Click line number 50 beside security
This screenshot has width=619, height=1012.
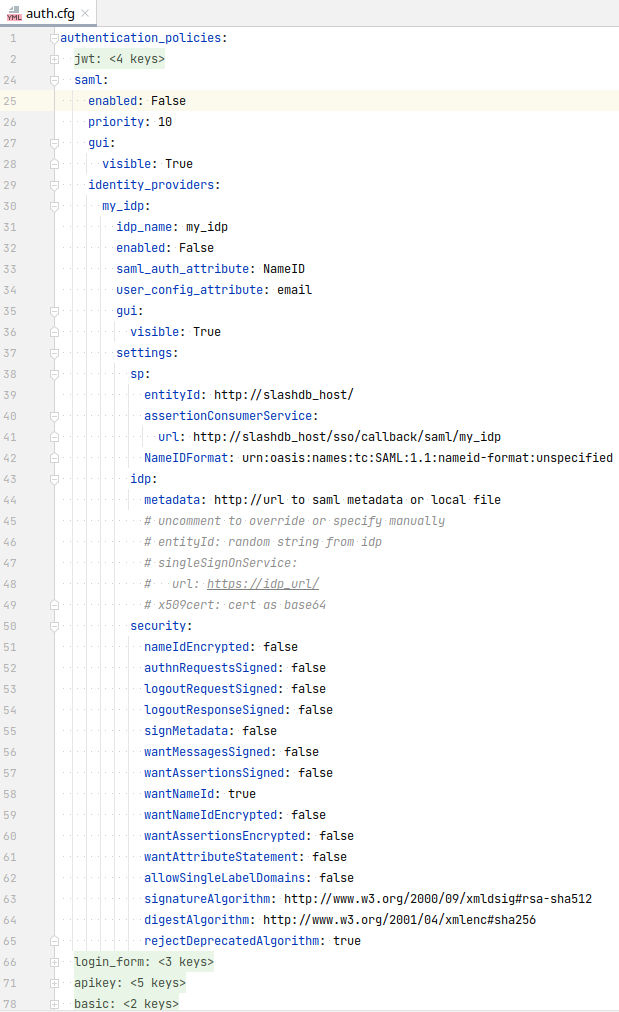10,626
